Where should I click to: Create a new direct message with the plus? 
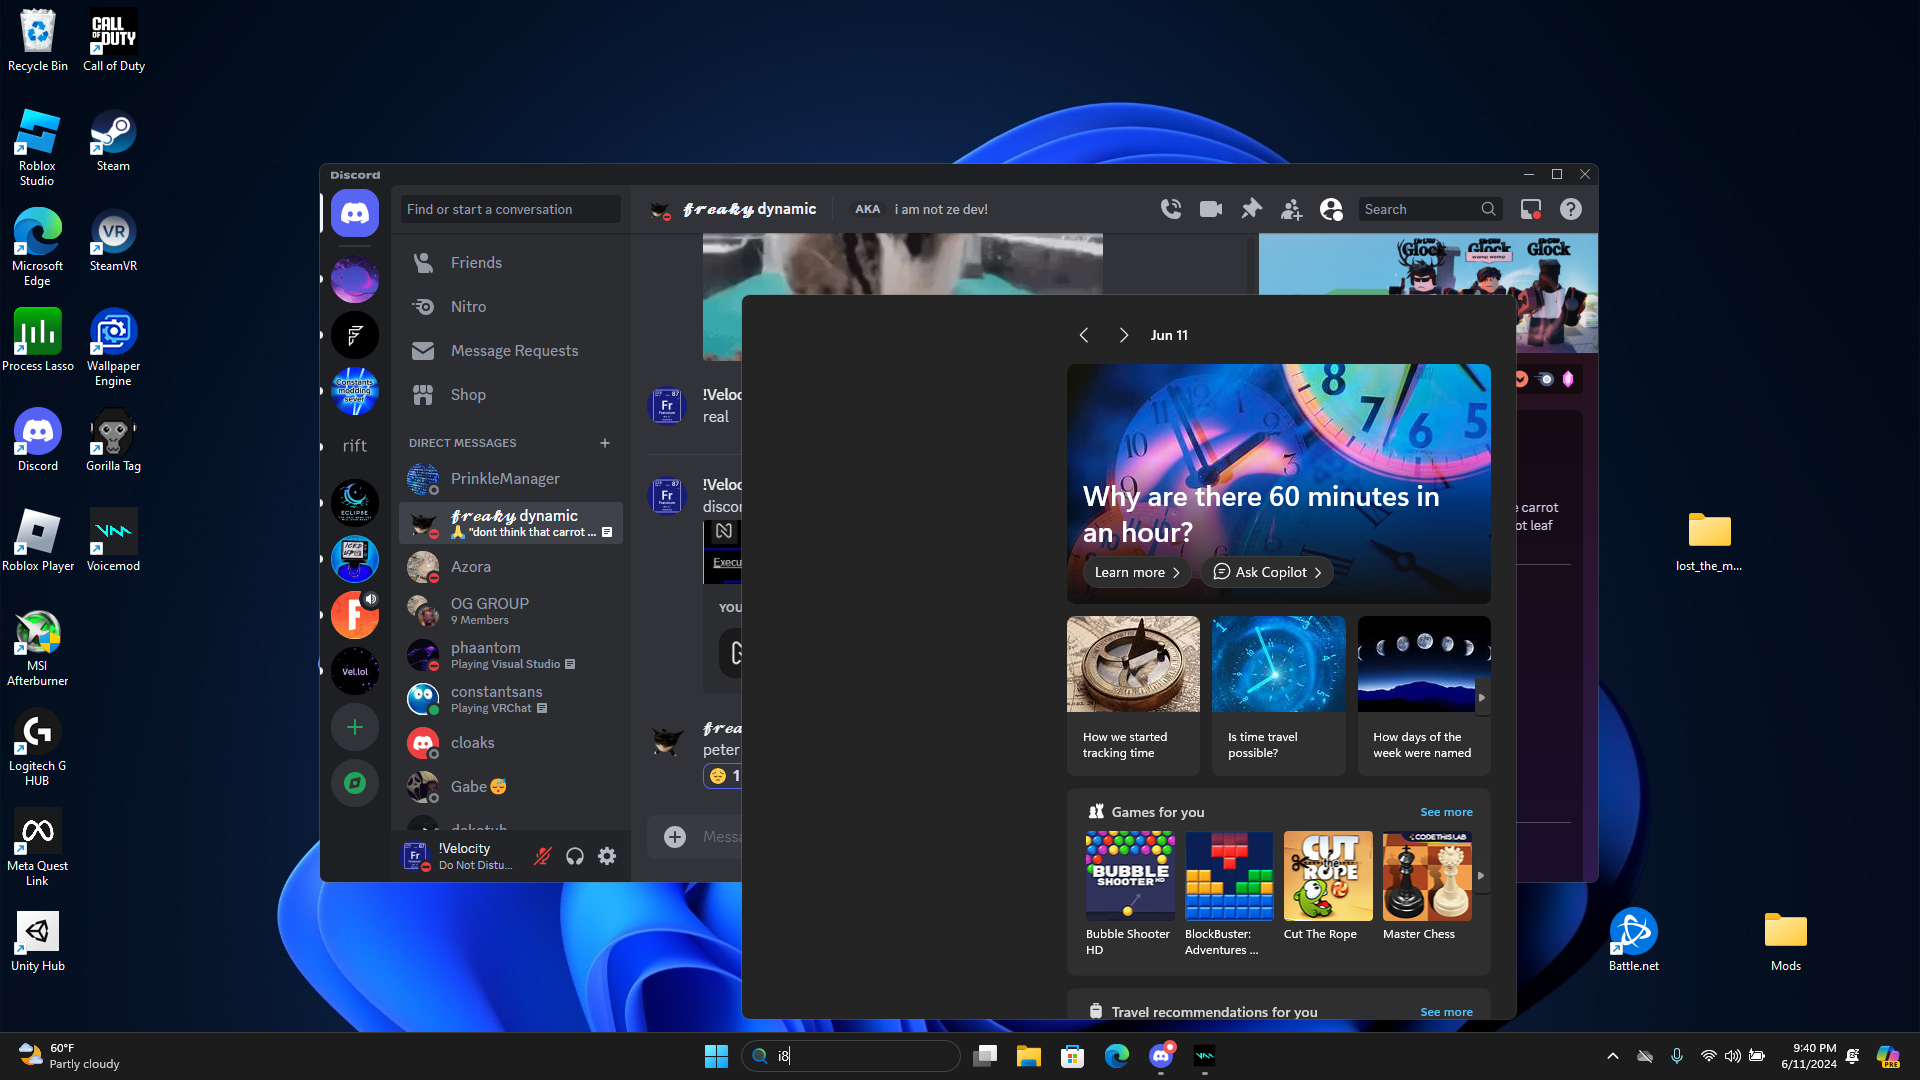coord(604,443)
